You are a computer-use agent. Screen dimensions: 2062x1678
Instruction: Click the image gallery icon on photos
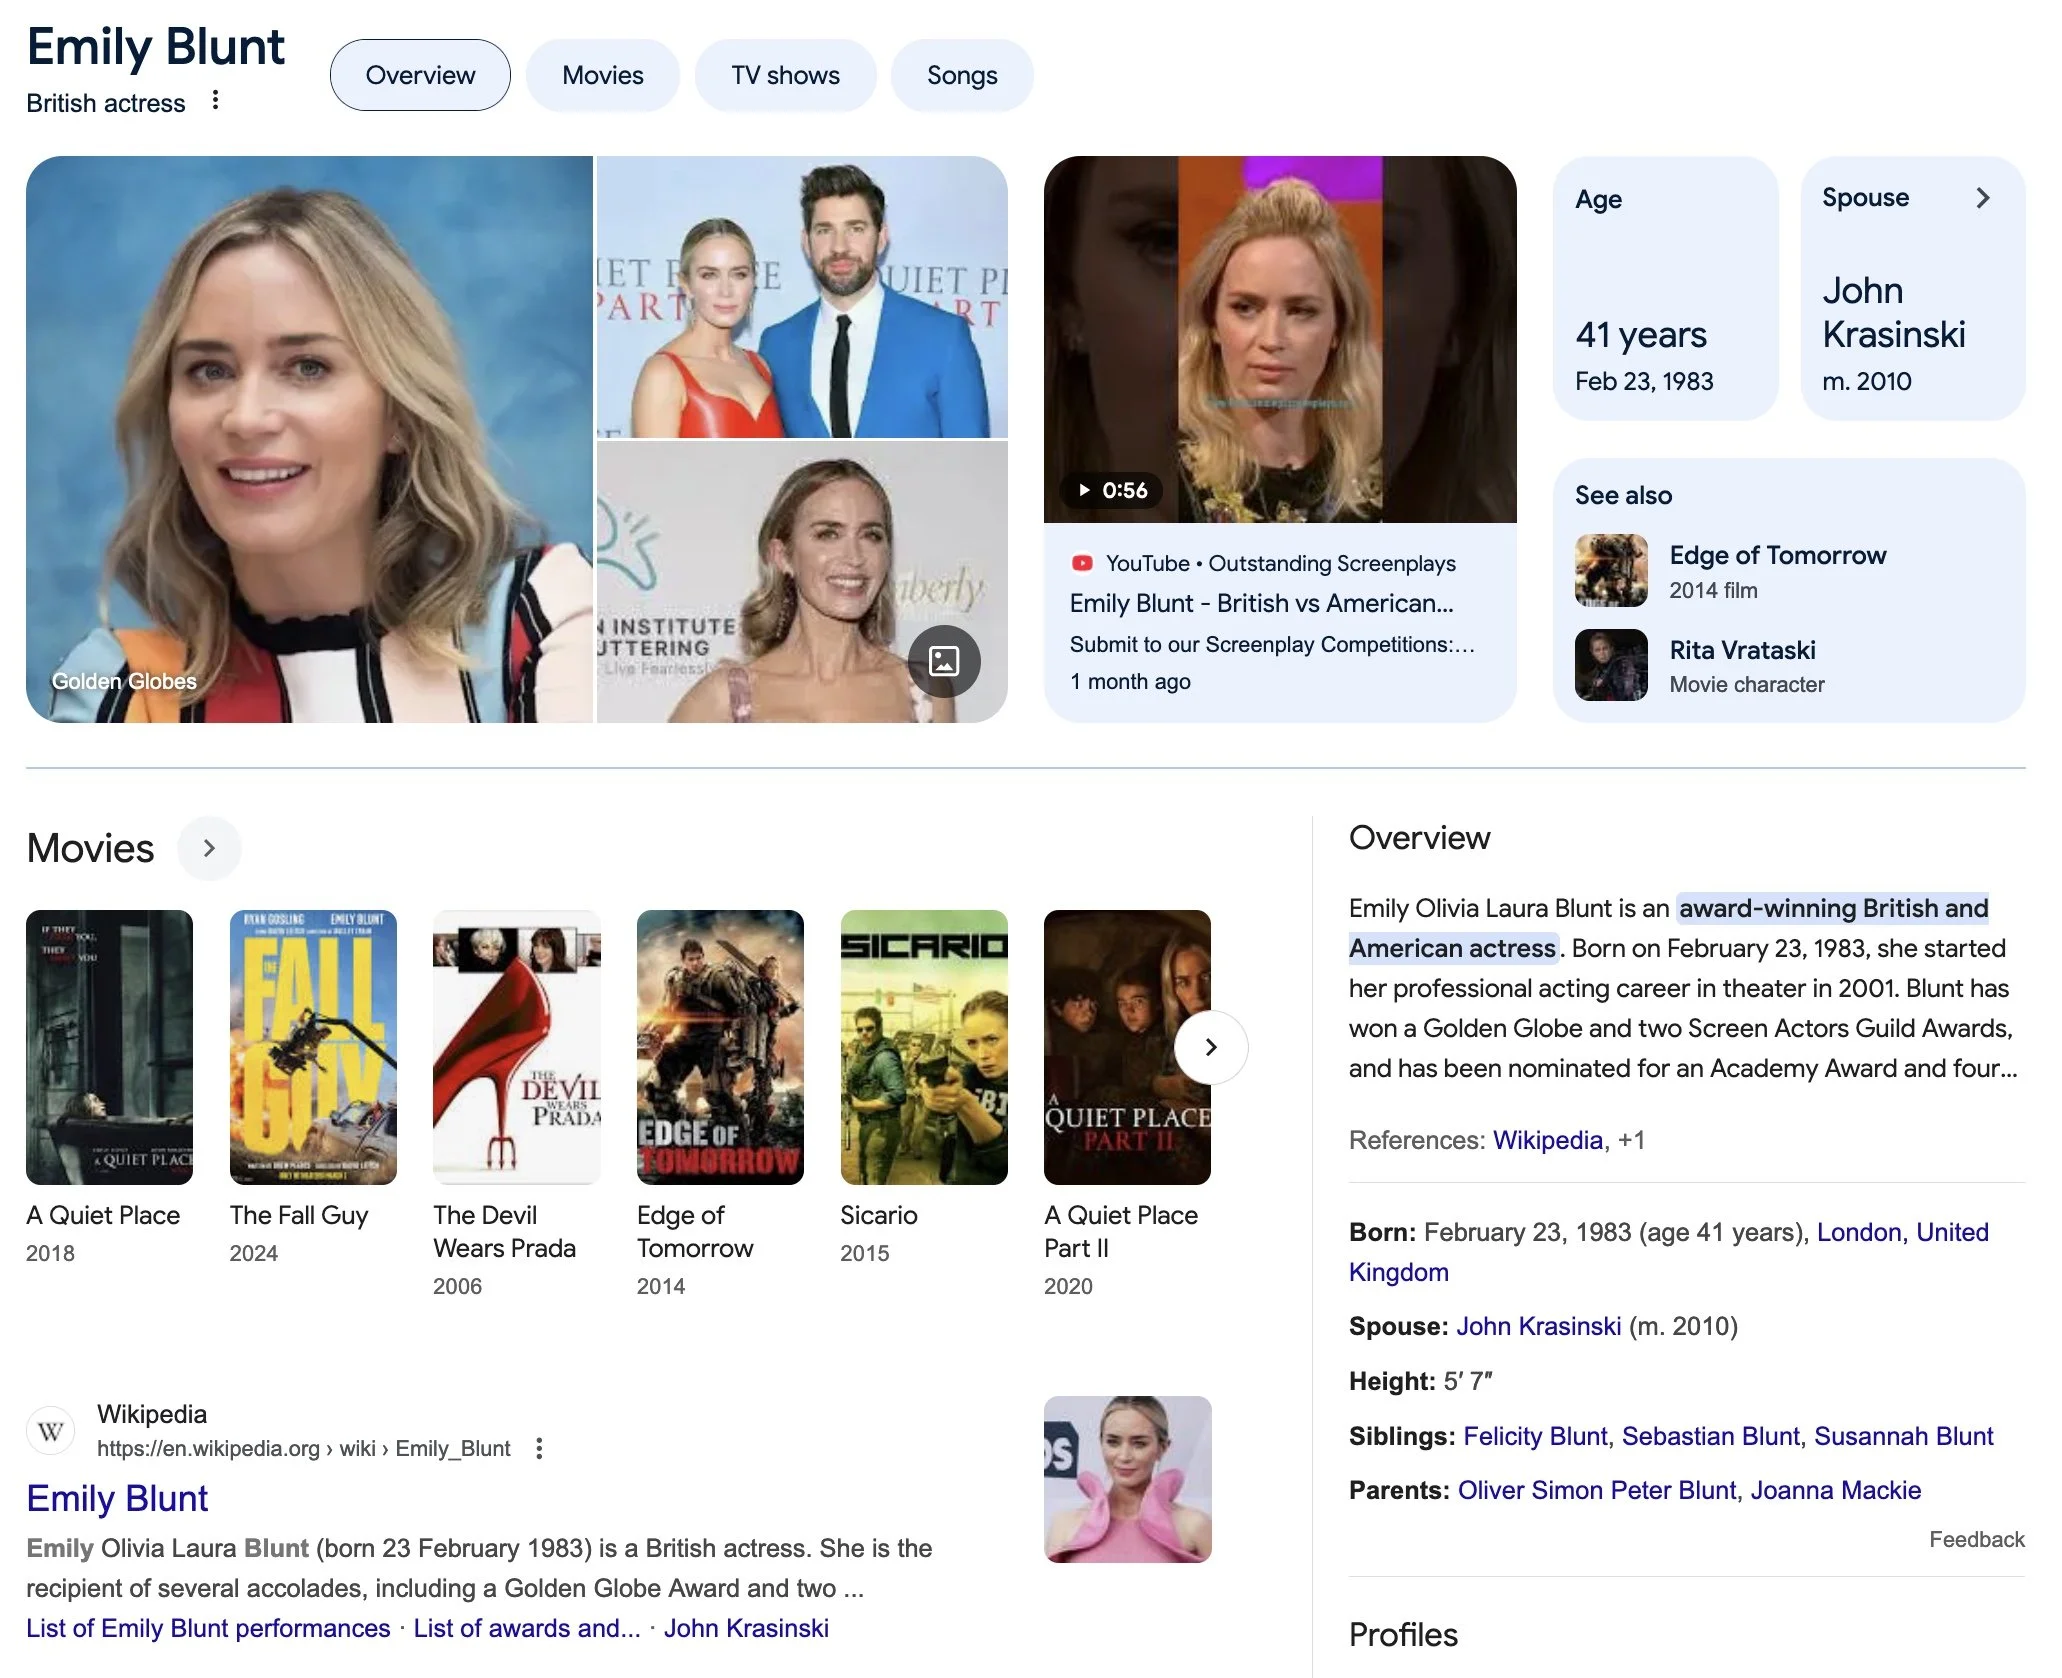point(943,661)
